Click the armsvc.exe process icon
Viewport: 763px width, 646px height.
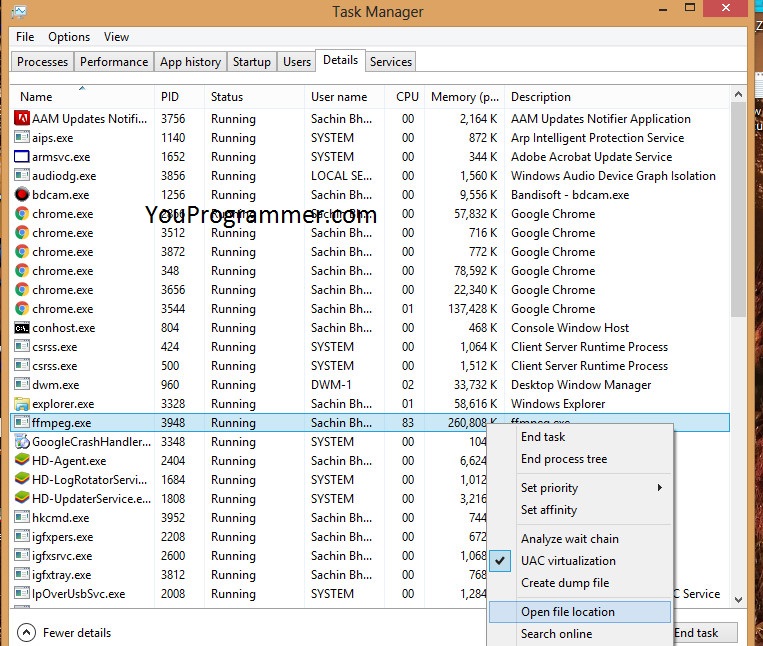22,157
